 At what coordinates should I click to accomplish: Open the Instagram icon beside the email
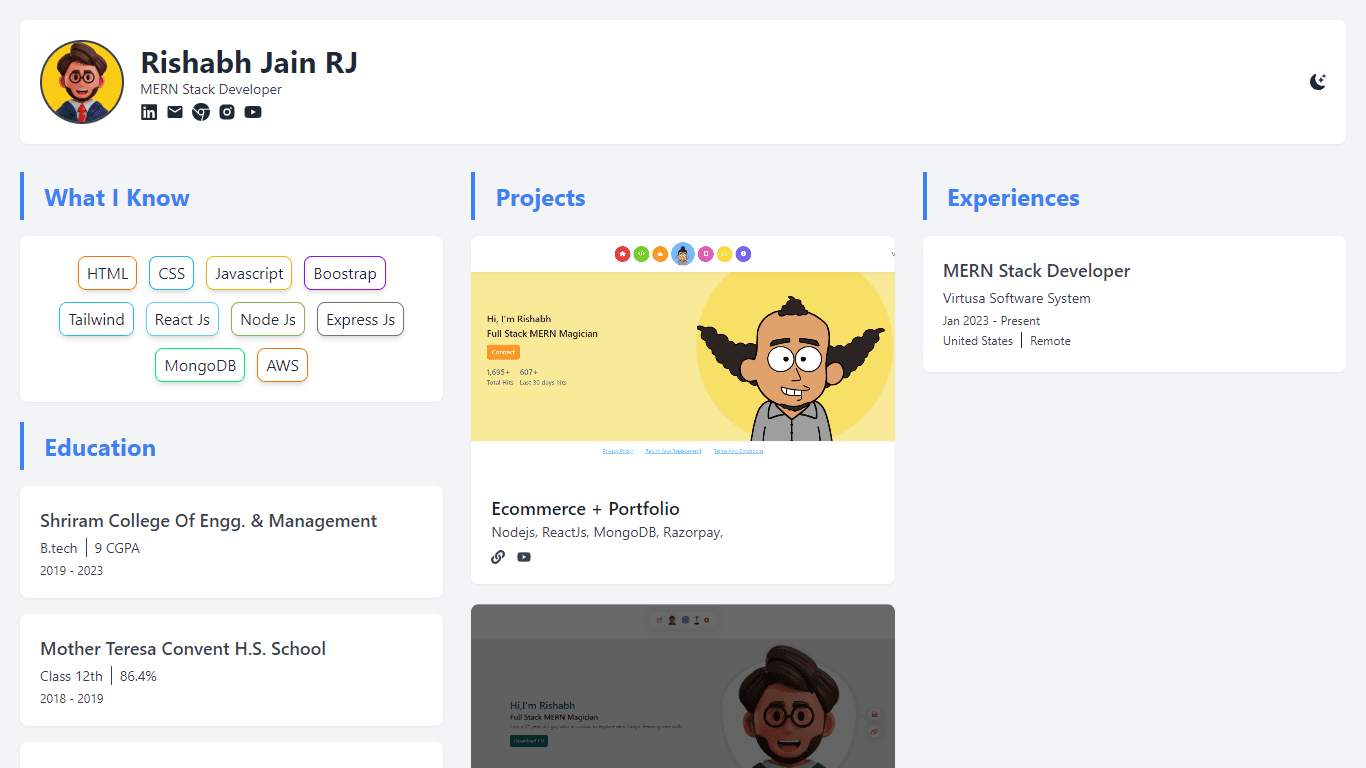[x=226, y=112]
